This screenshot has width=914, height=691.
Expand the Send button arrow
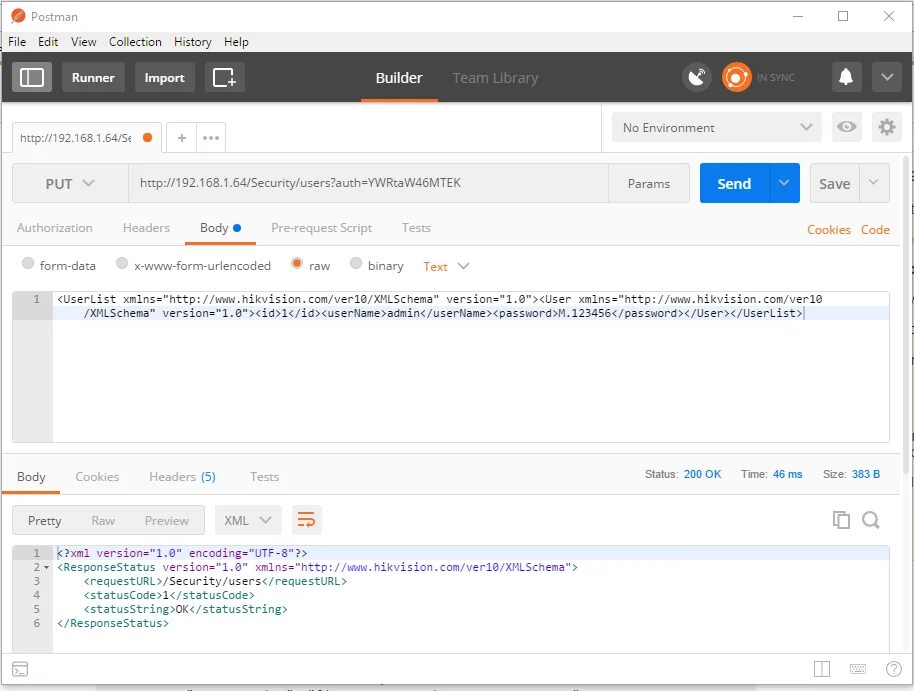784,183
